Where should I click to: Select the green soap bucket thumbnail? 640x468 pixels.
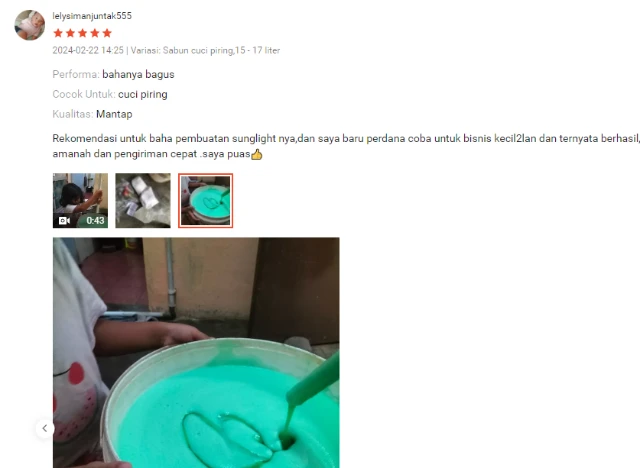click(205, 200)
